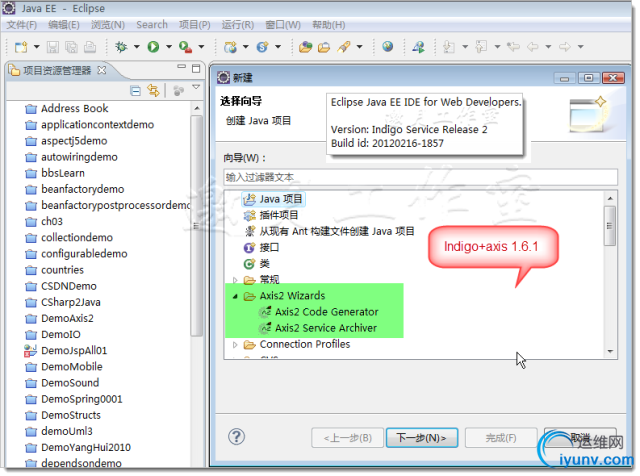This screenshot has height=476, width=640.
Task: Click the Run External Tools icon
Action: tap(185, 47)
